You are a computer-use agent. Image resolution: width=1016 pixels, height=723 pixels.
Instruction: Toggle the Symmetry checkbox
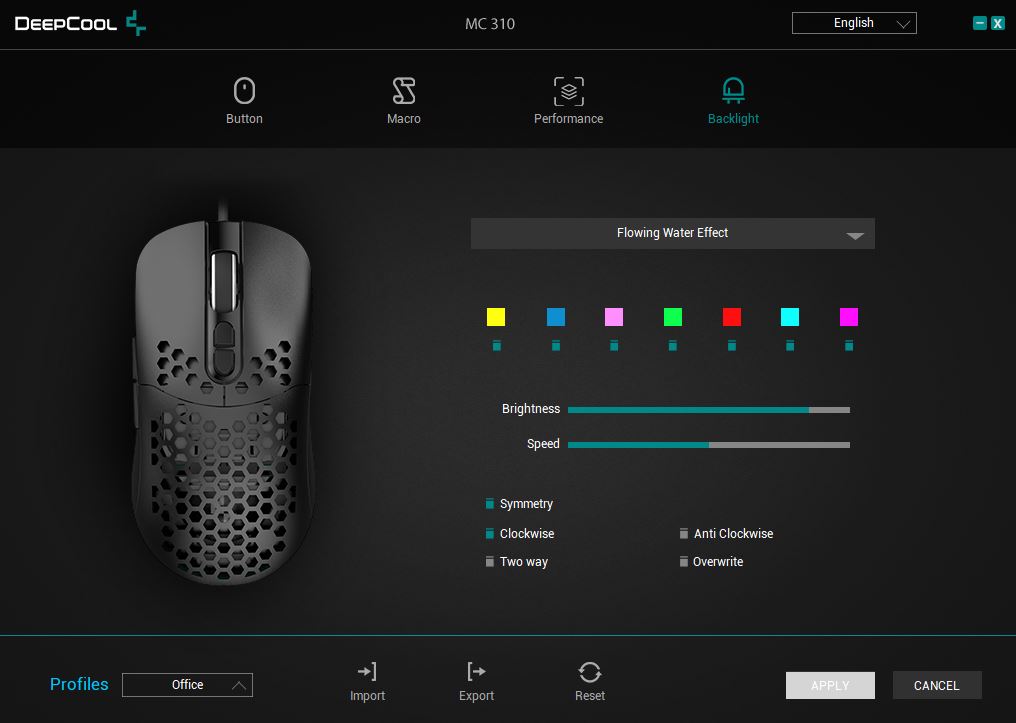tap(490, 504)
